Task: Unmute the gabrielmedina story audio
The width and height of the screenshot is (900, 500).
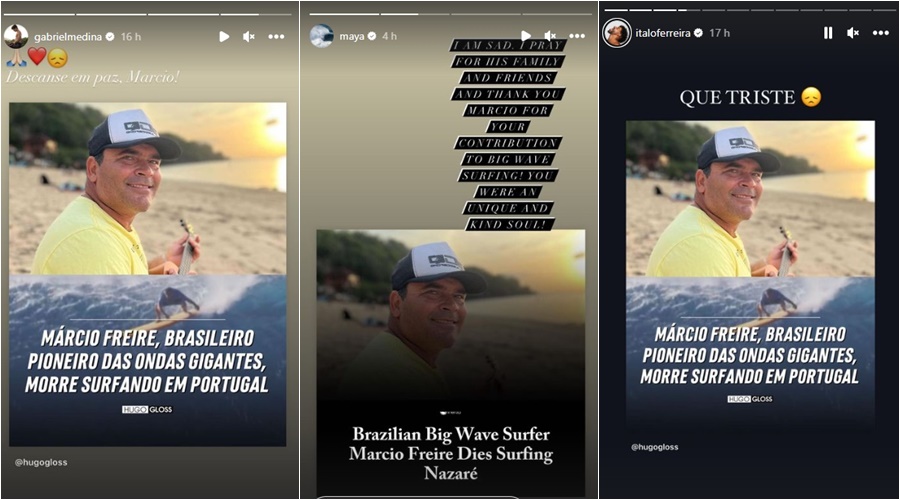Action: pyautogui.click(x=249, y=37)
